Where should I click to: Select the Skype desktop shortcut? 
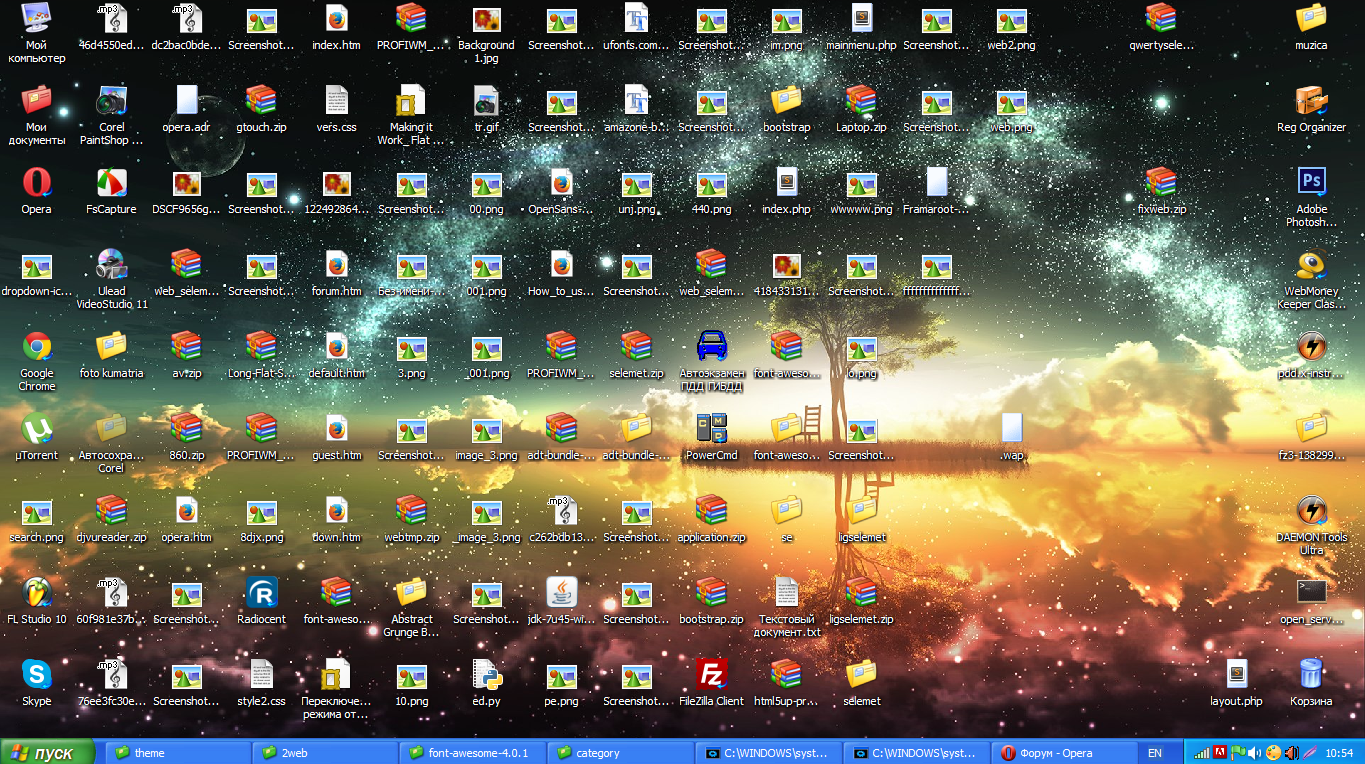pos(37,676)
